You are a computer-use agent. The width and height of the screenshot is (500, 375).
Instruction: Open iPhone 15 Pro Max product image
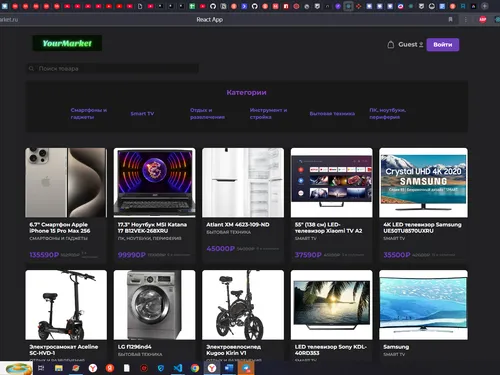pyautogui.click(x=66, y=183)
